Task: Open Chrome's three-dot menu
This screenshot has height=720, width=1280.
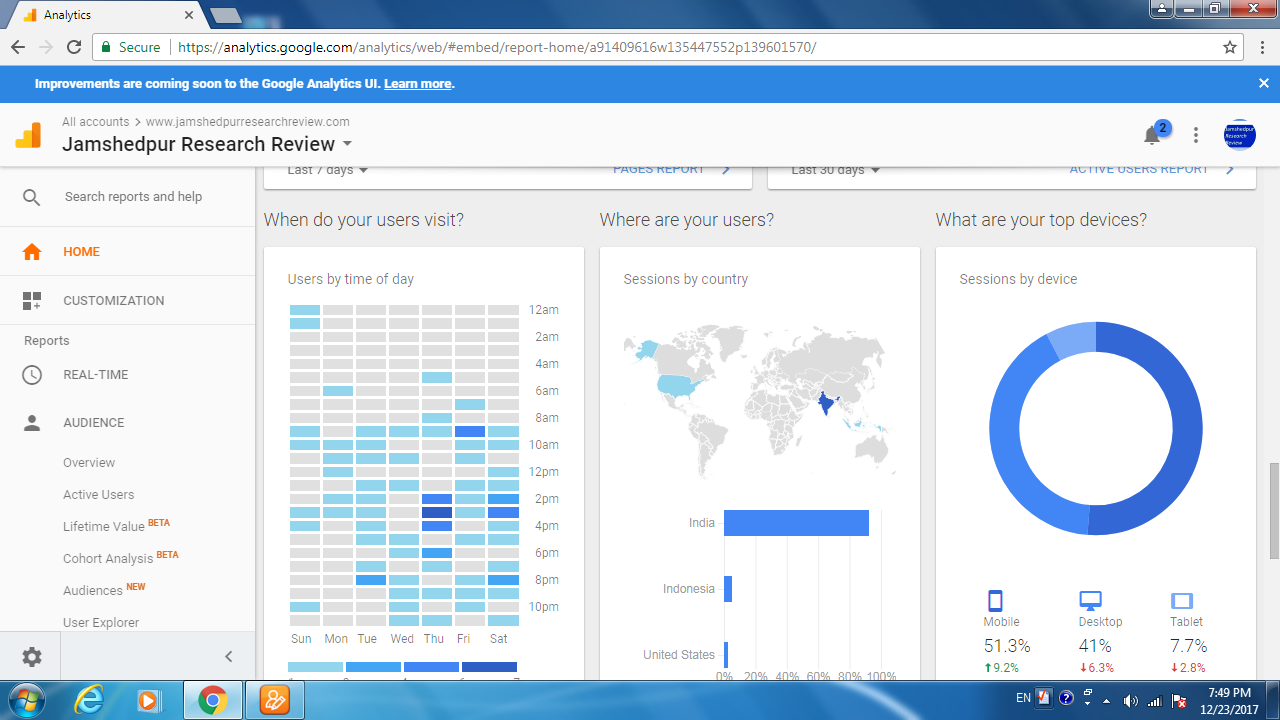Action: (1263, 47)
